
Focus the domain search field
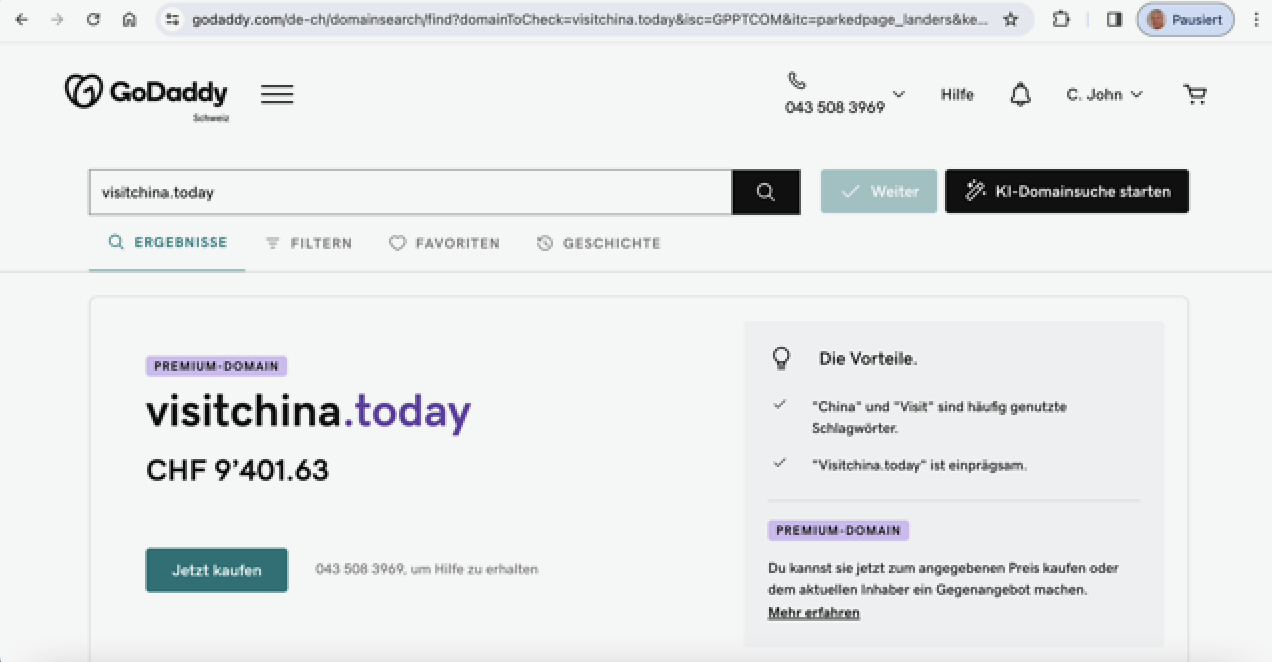click(x=410, y=192)
